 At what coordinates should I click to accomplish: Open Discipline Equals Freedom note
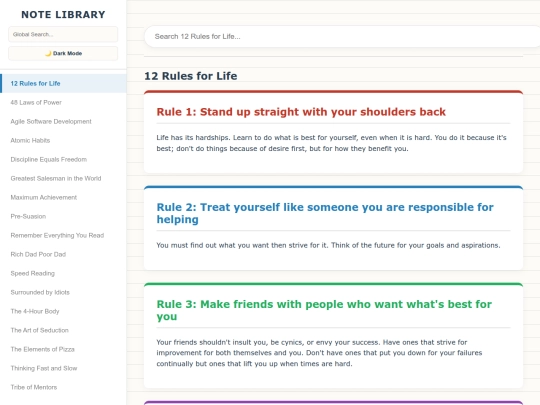point(63,159)
